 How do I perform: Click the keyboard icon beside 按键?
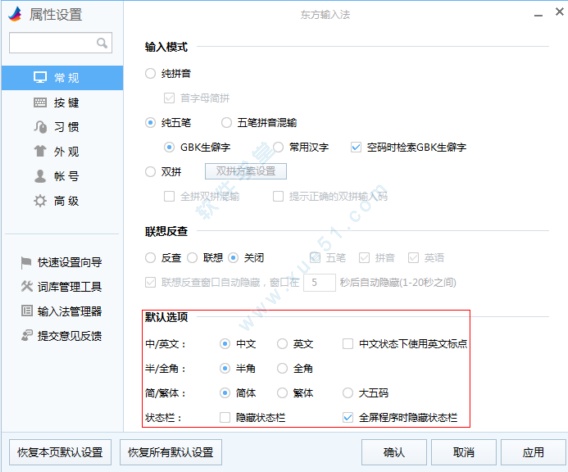tap(40, 103)
